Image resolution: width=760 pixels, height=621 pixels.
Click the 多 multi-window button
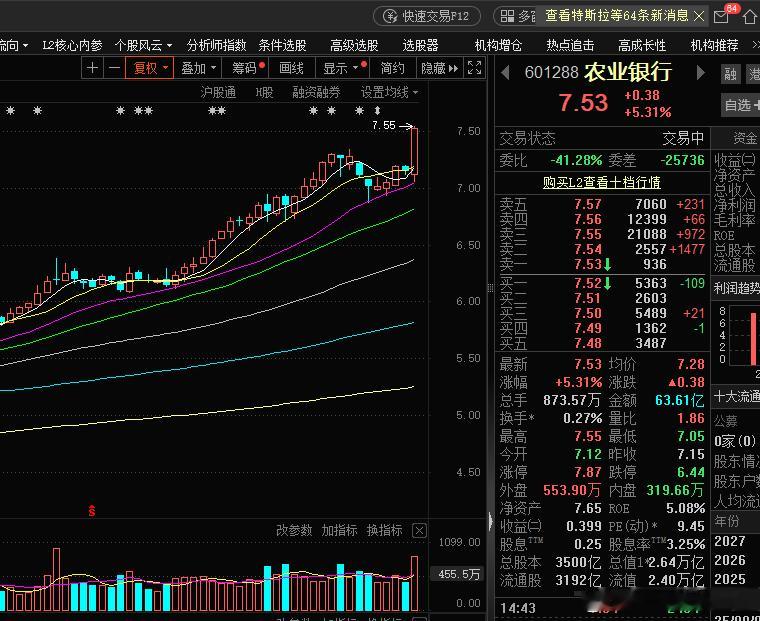(517, 16)
